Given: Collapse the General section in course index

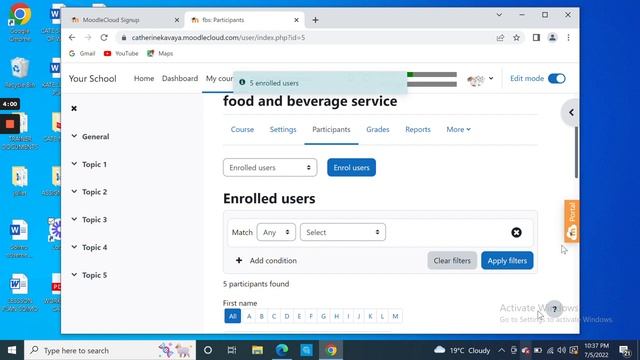Looking at the screenshot, I should tap(74, 136).
